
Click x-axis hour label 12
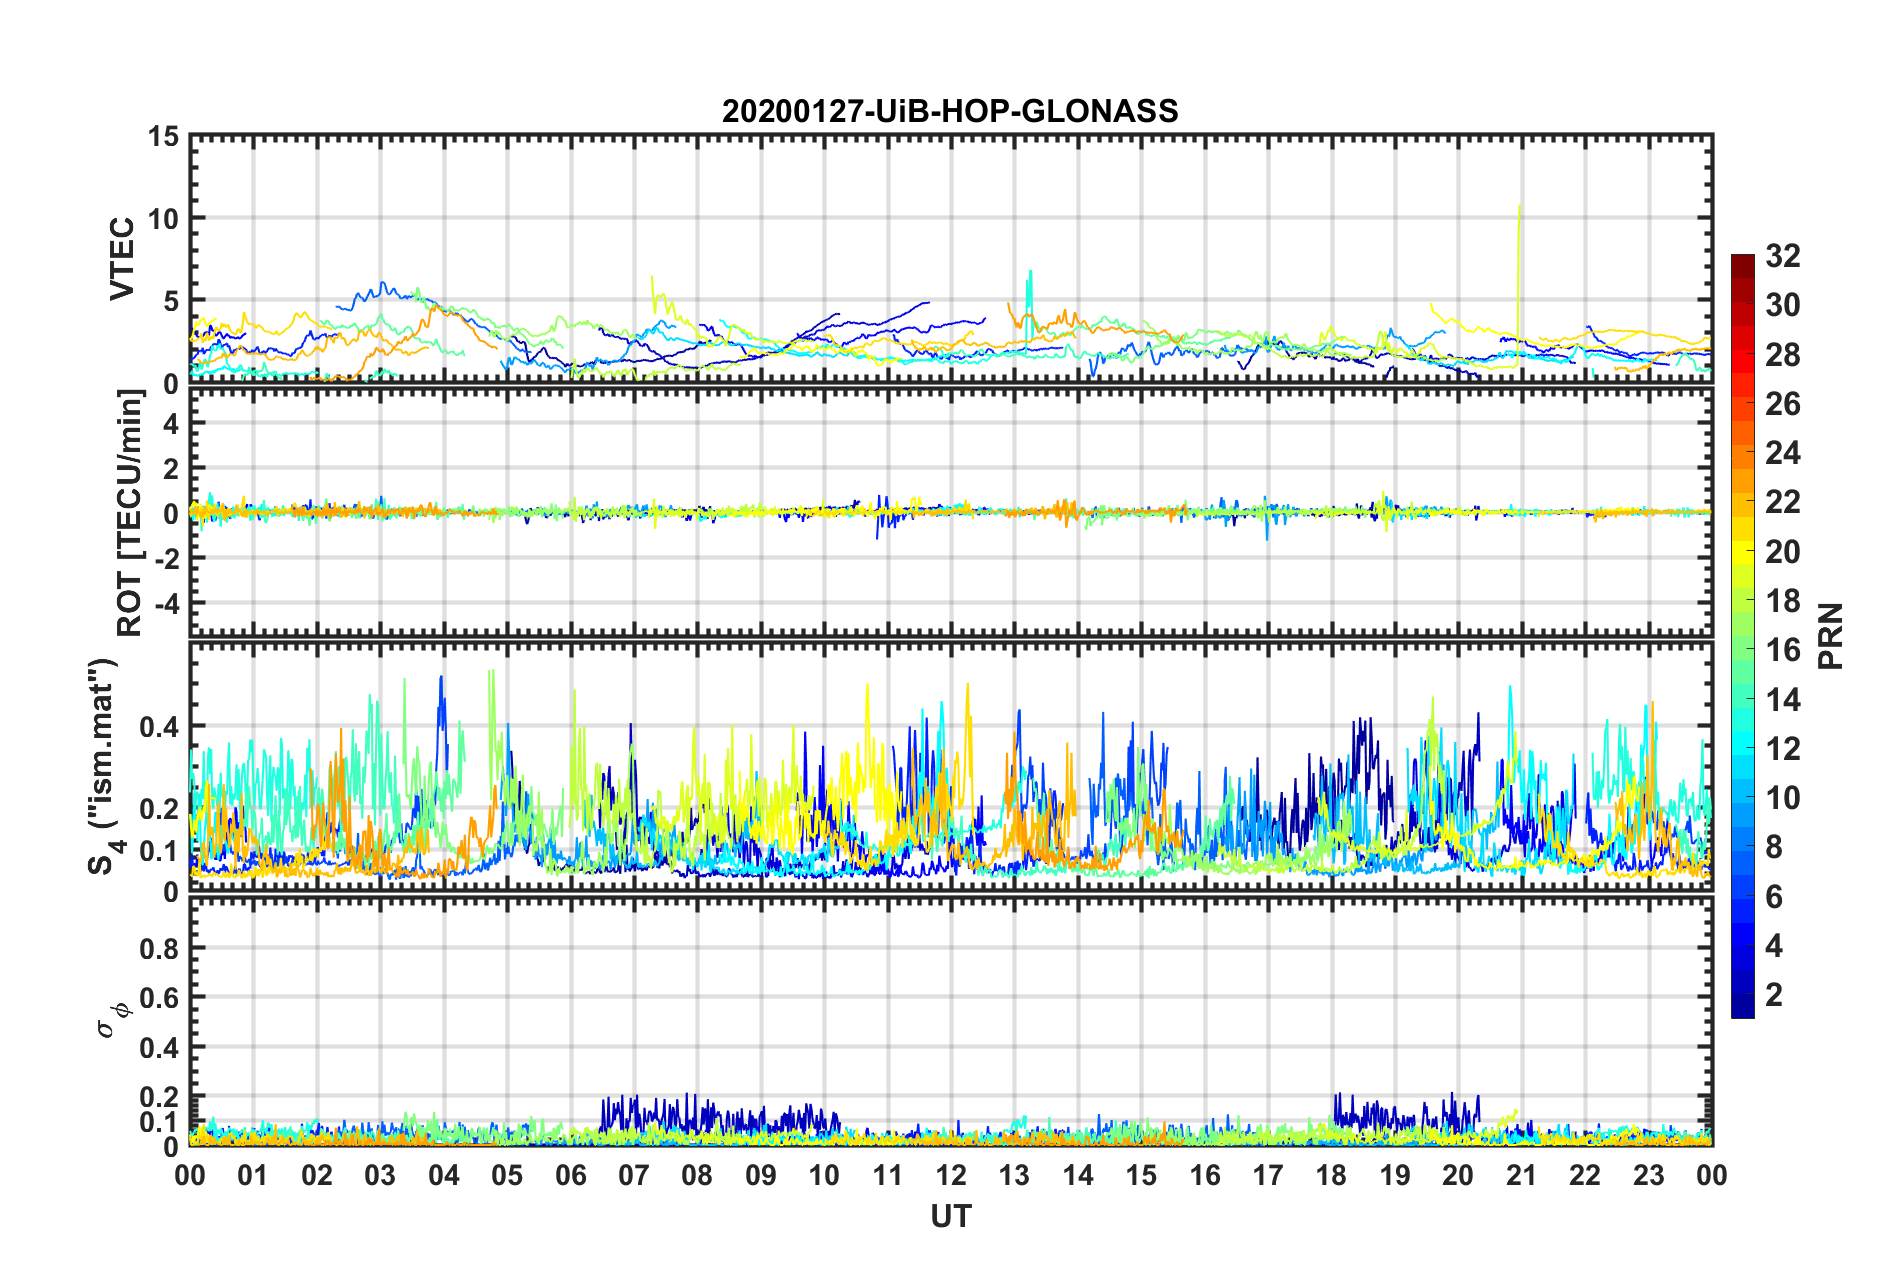[951, 1175]
